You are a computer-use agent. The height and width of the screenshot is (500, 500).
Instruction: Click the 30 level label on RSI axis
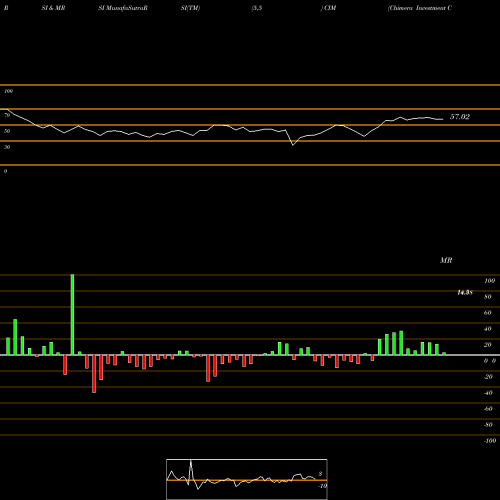(7, 147)
